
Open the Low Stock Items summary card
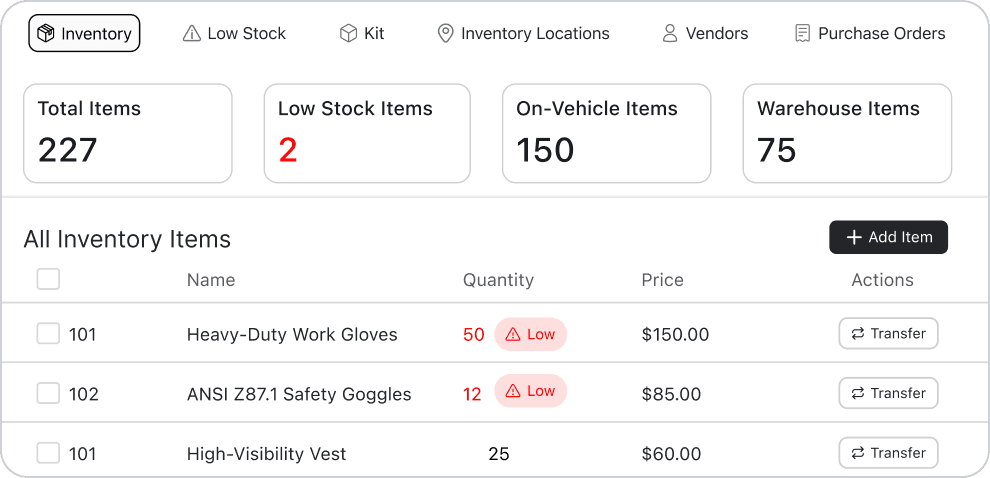(367, 134)
